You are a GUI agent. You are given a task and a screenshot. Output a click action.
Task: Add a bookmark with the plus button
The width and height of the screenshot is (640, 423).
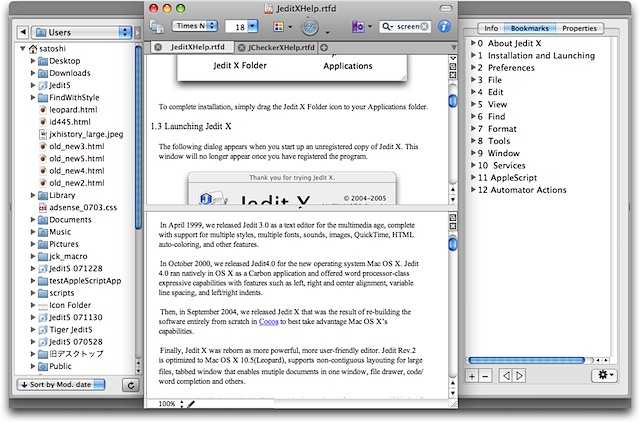tap(472, 376)
